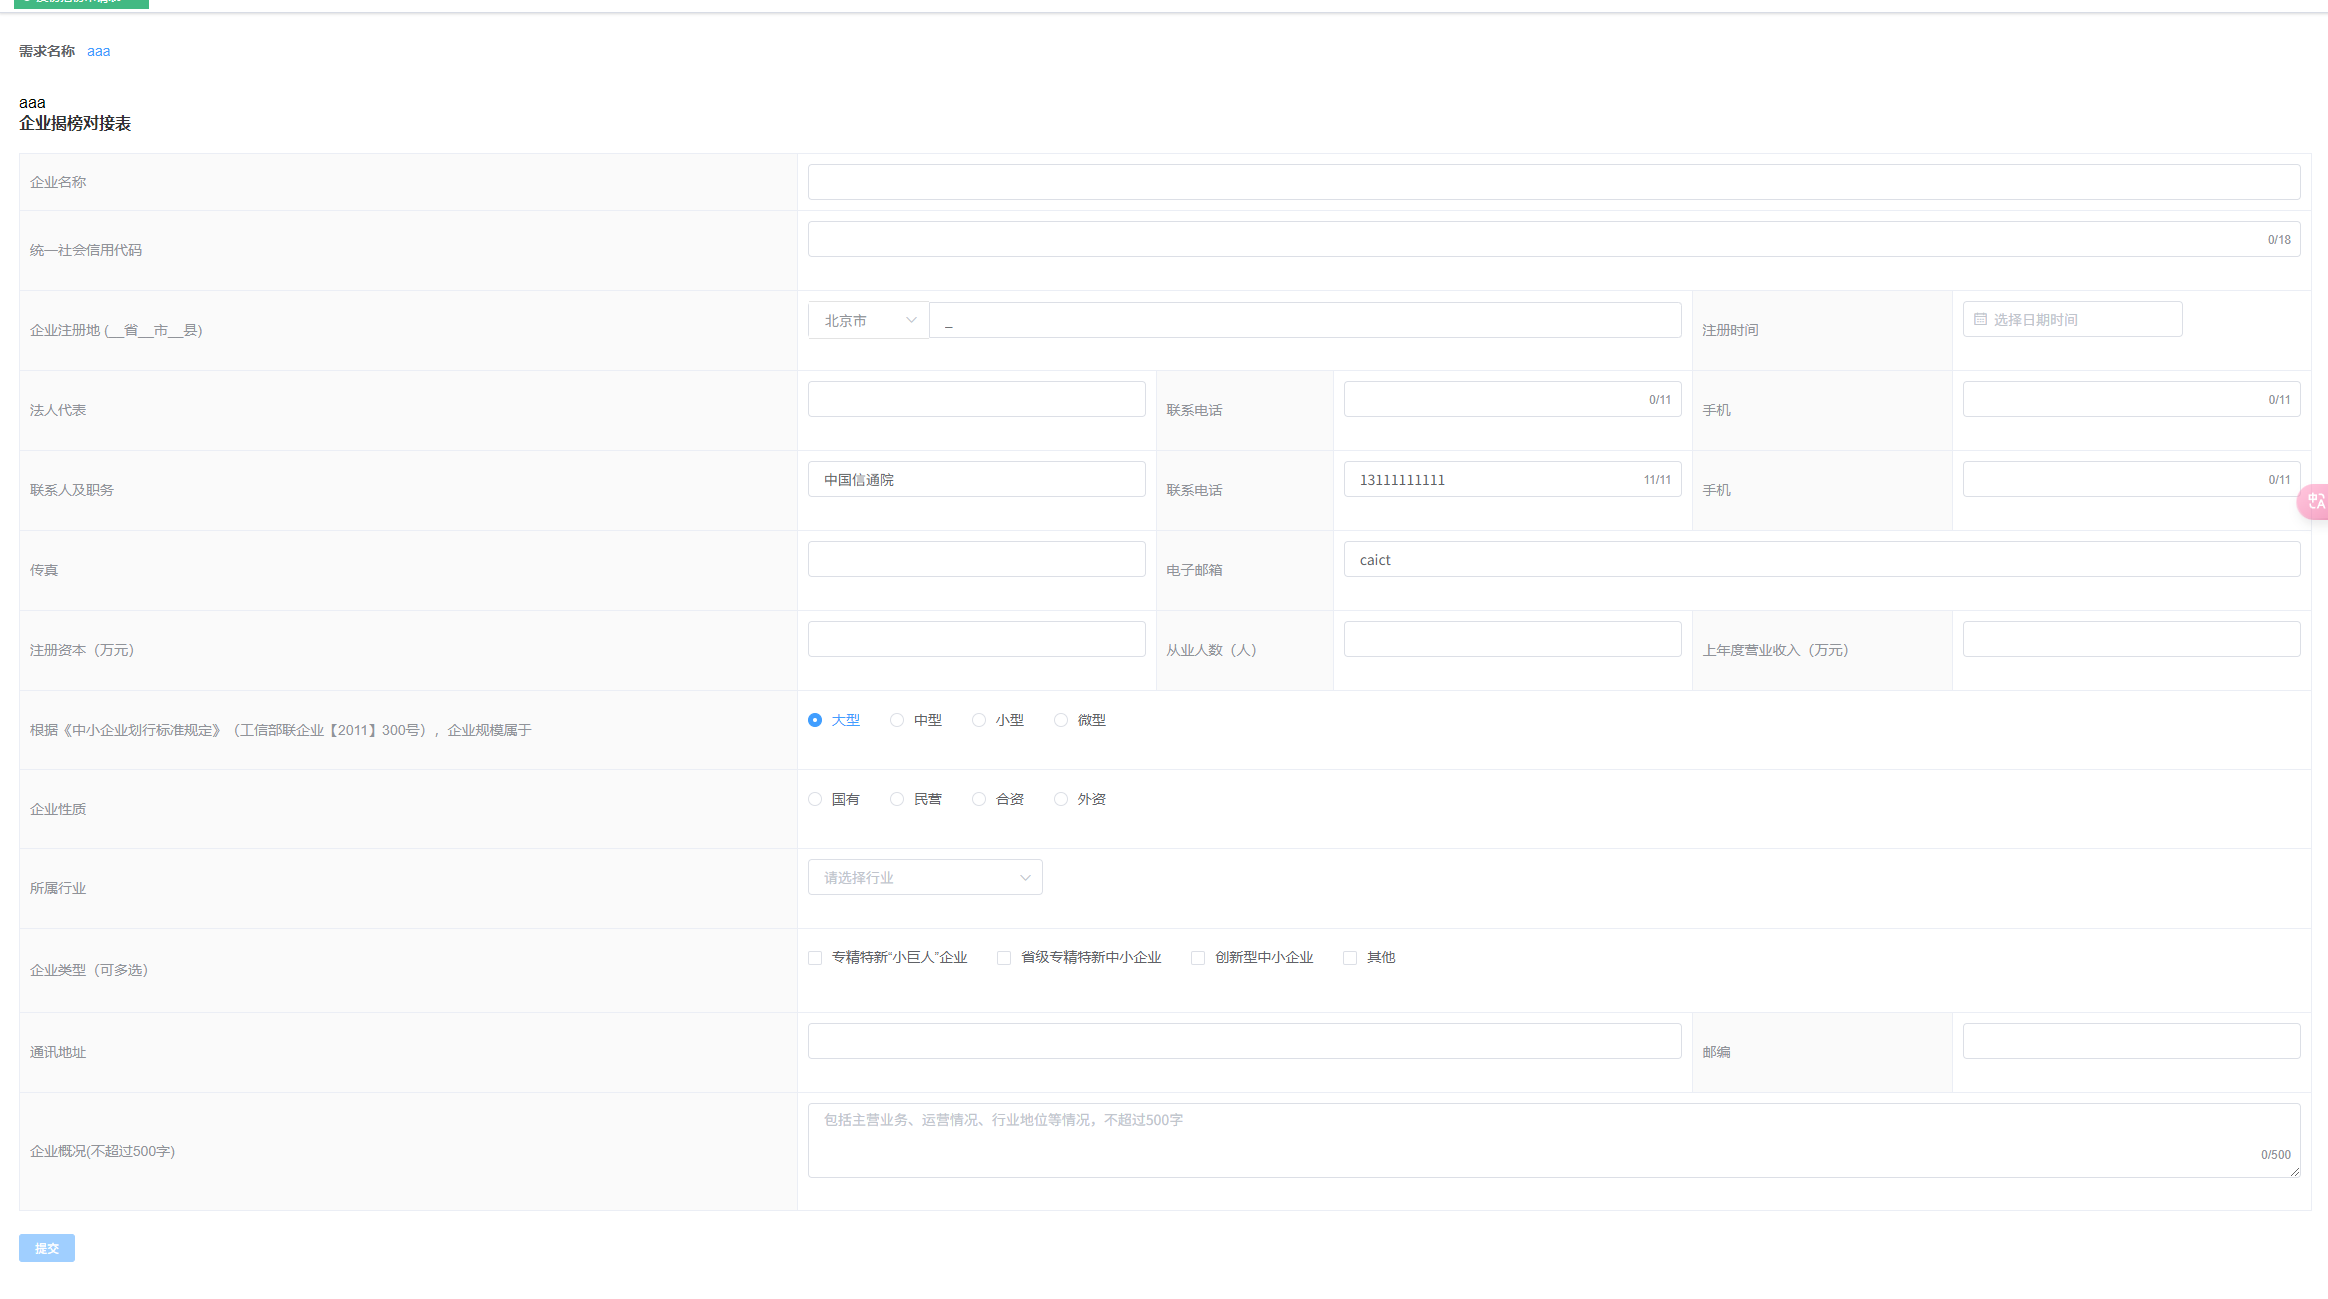The width and height of the screenshot is (2328, 1299).
Task: Check 专精特新"小巨人"企业 checkbox
Action: [815, 958]
